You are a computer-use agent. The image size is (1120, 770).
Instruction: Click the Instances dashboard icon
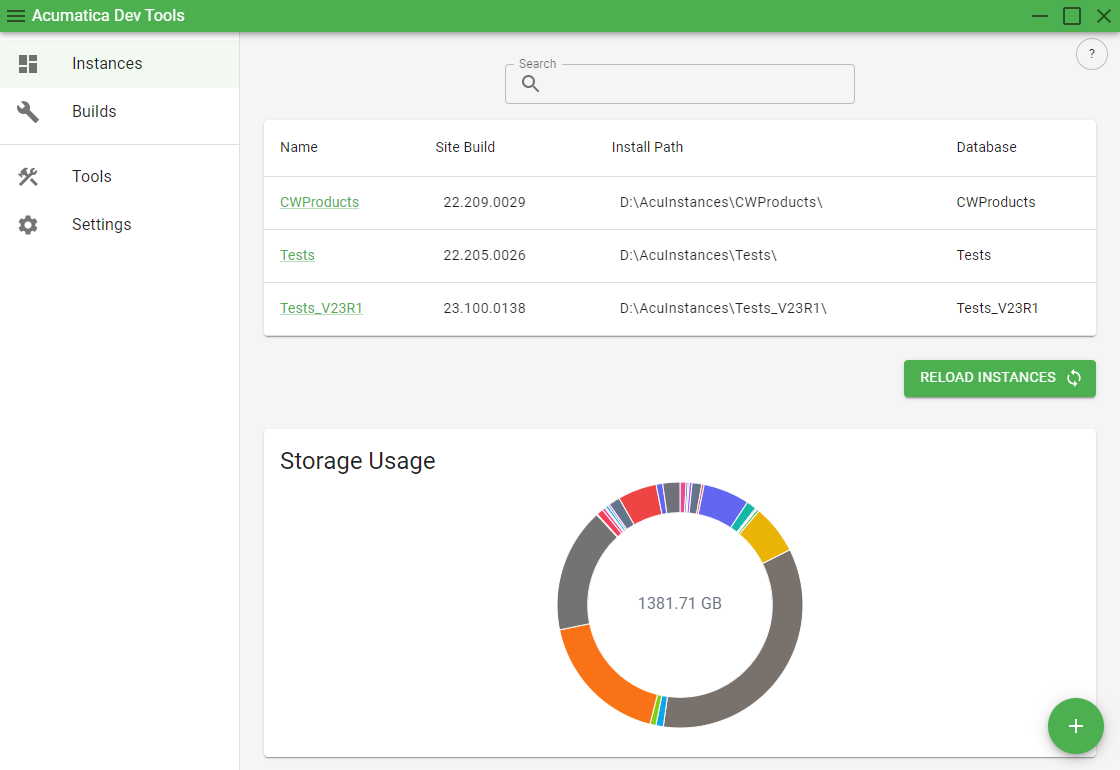(x=28, y=63)
